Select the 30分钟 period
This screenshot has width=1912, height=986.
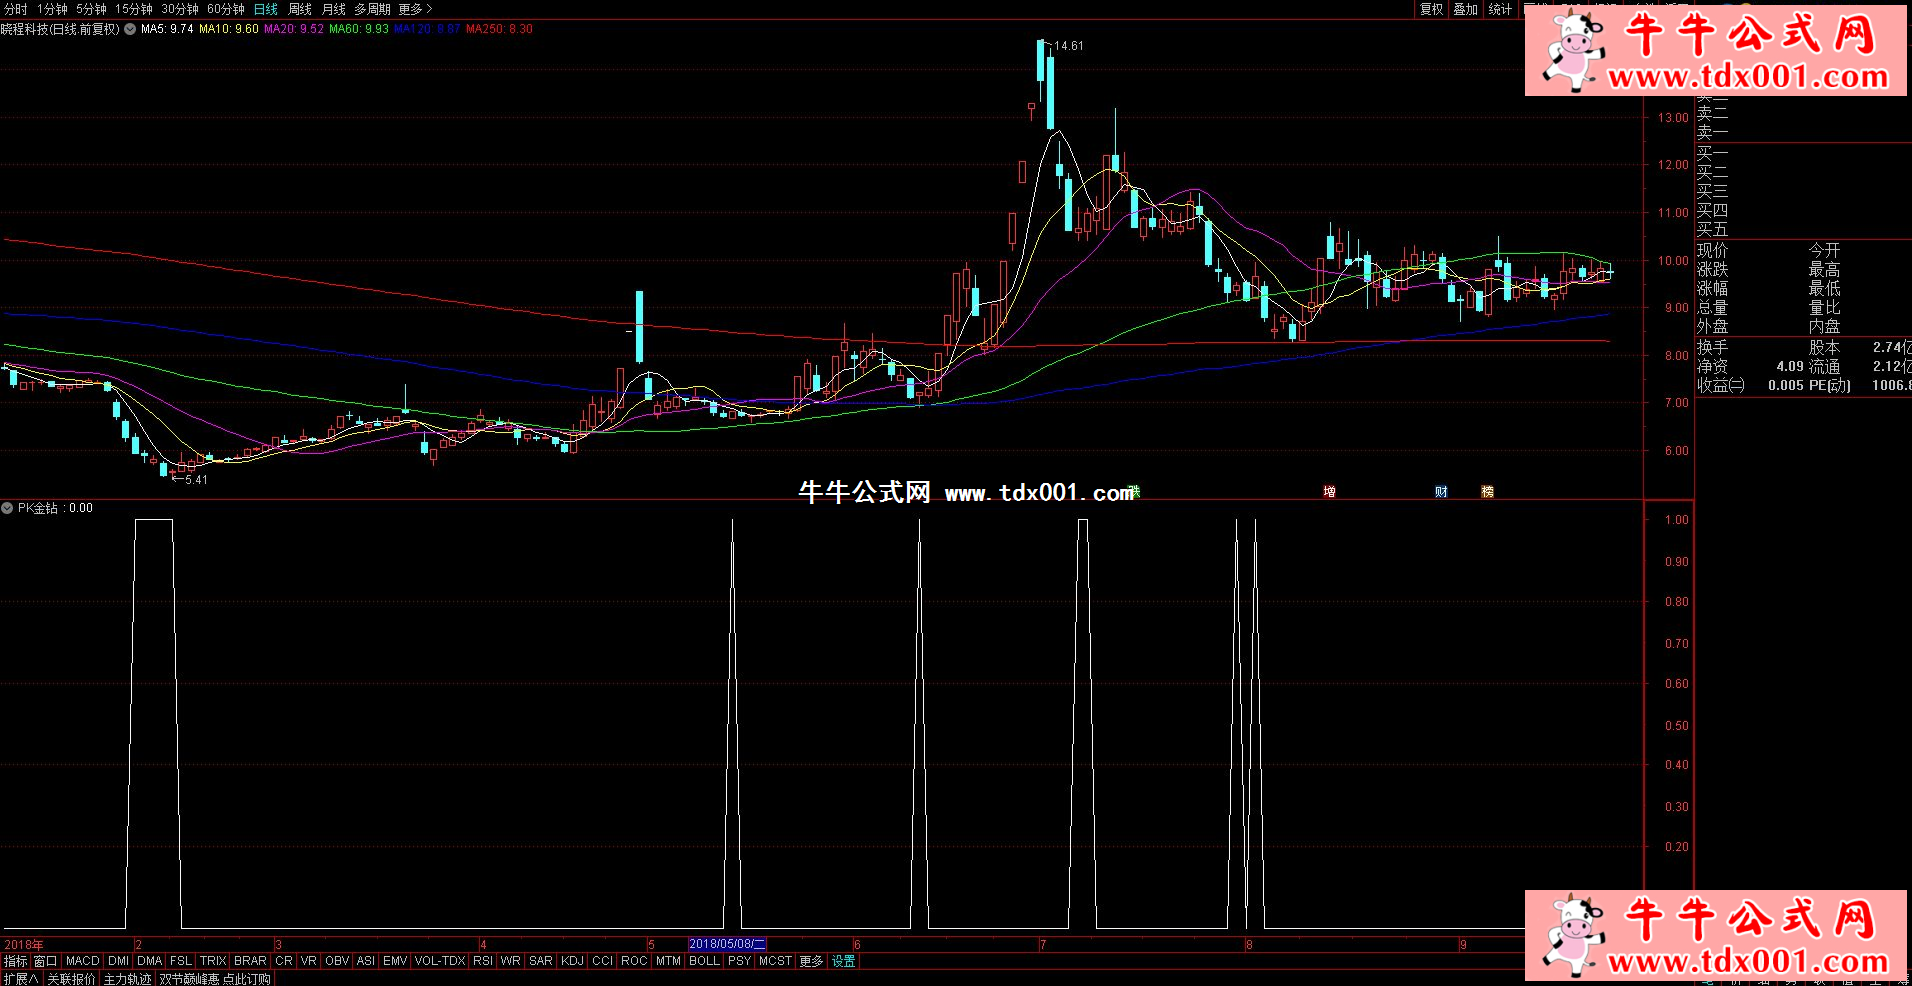pyautogui.click(x=180, y=9)
